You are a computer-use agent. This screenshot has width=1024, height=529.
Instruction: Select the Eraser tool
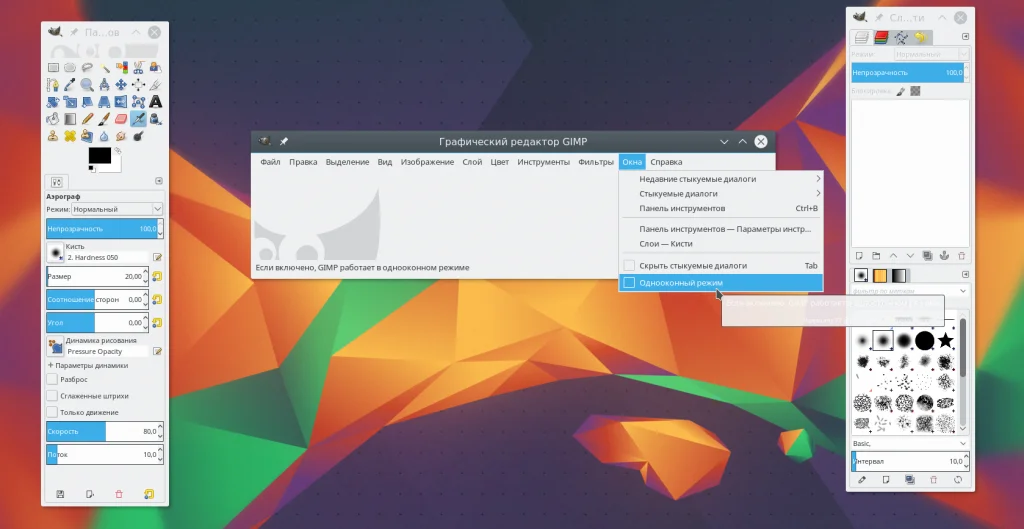coord(121,119)
